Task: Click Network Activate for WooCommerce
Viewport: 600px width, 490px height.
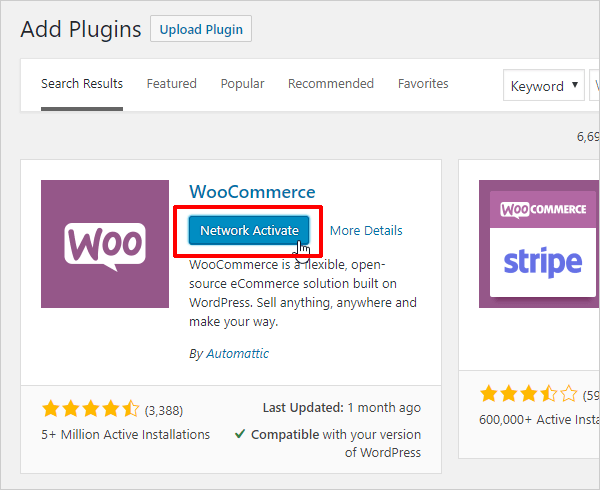Action: (249, 230)
